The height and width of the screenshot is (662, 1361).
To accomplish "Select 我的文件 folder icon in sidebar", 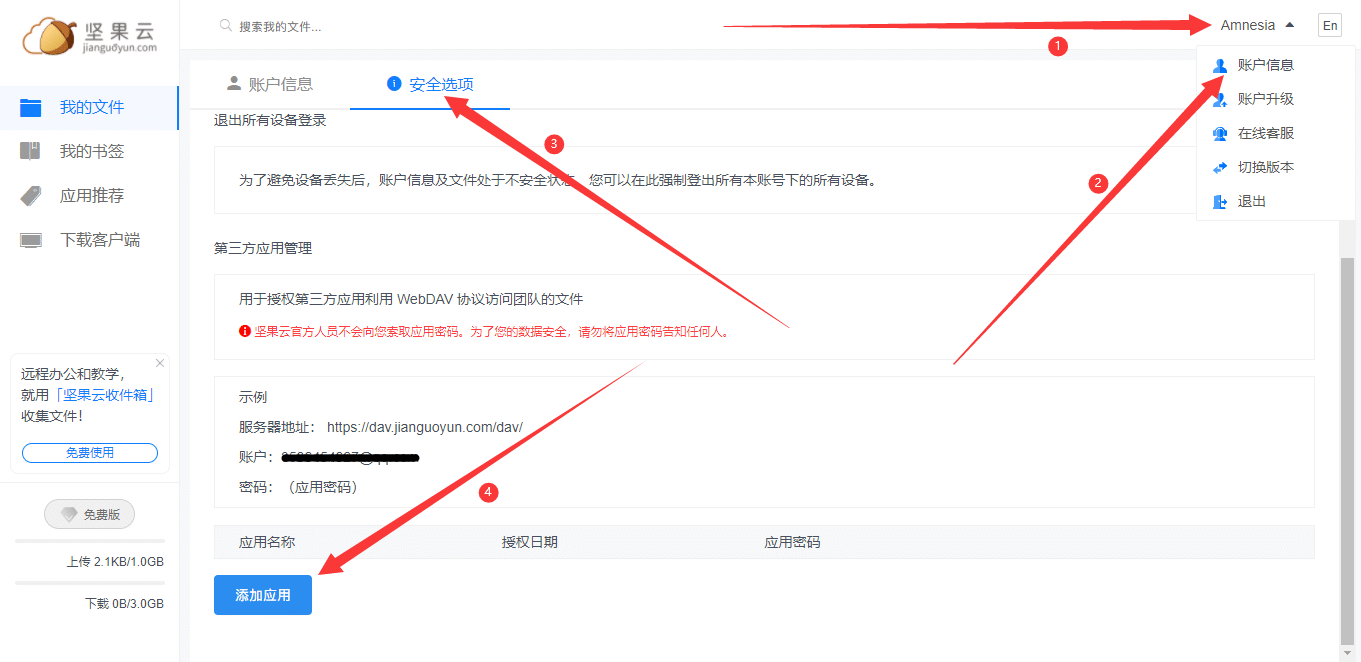I will pyautogui.click(x=30, y=107).
